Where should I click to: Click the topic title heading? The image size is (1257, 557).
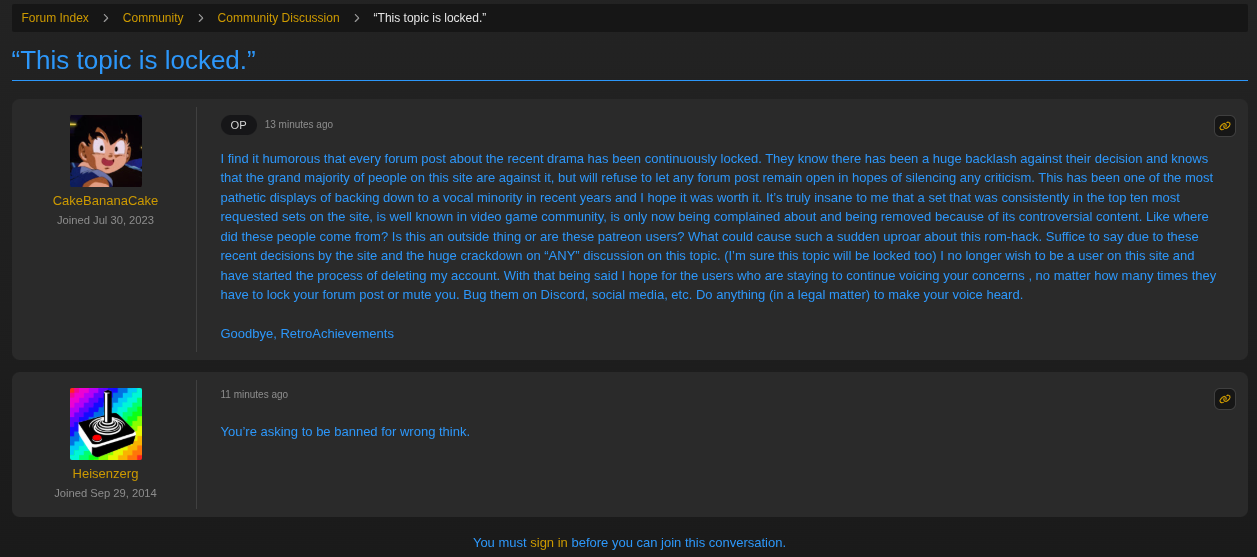click(133, 60)
